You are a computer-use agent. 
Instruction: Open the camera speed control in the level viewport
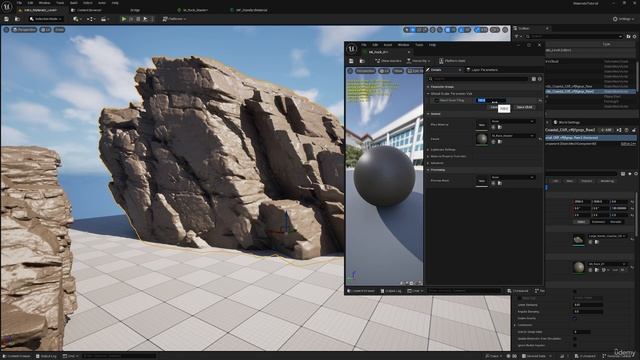tap(495, 30)
